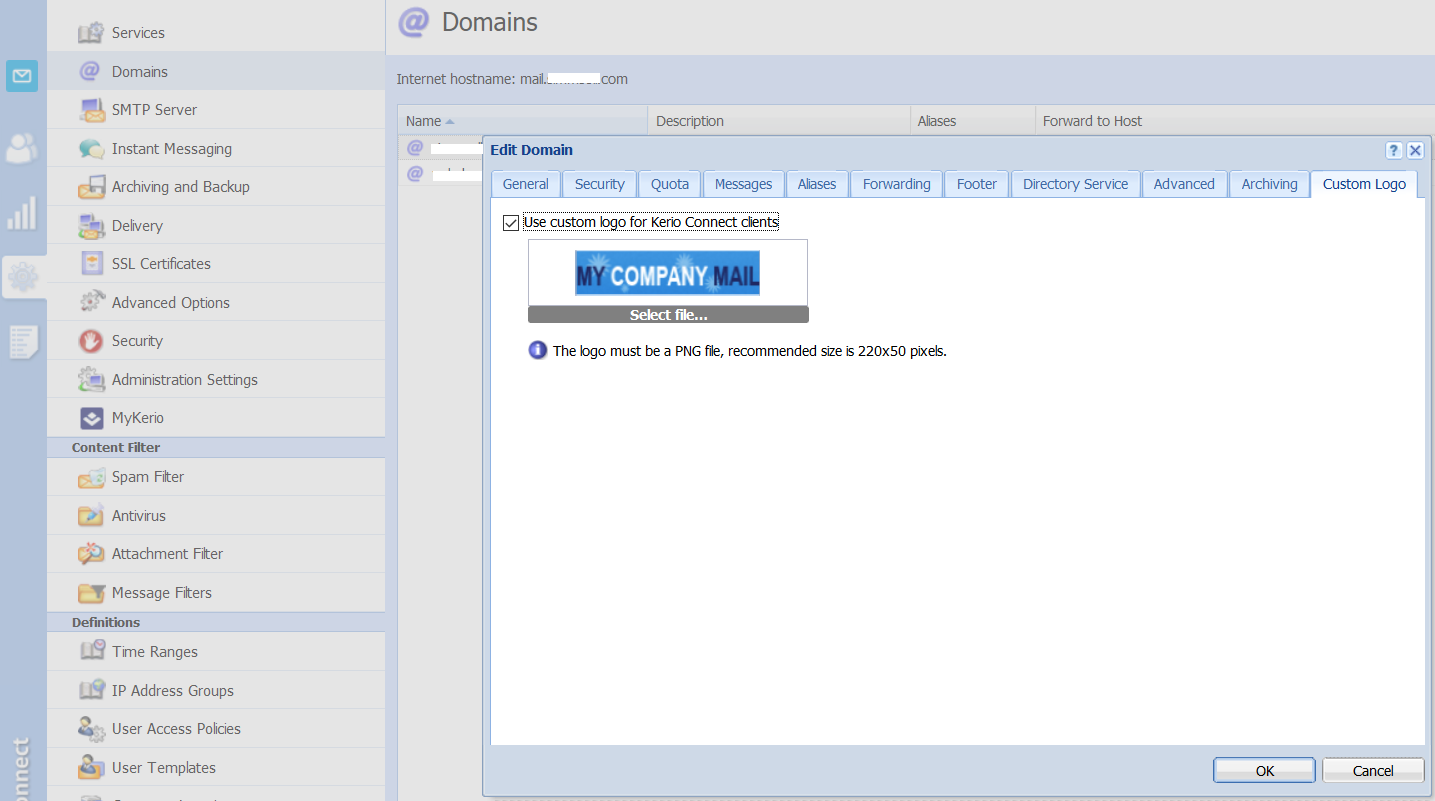
Task: Open User Templates icon
Action: pyautogui.click(x=91, y=768)
